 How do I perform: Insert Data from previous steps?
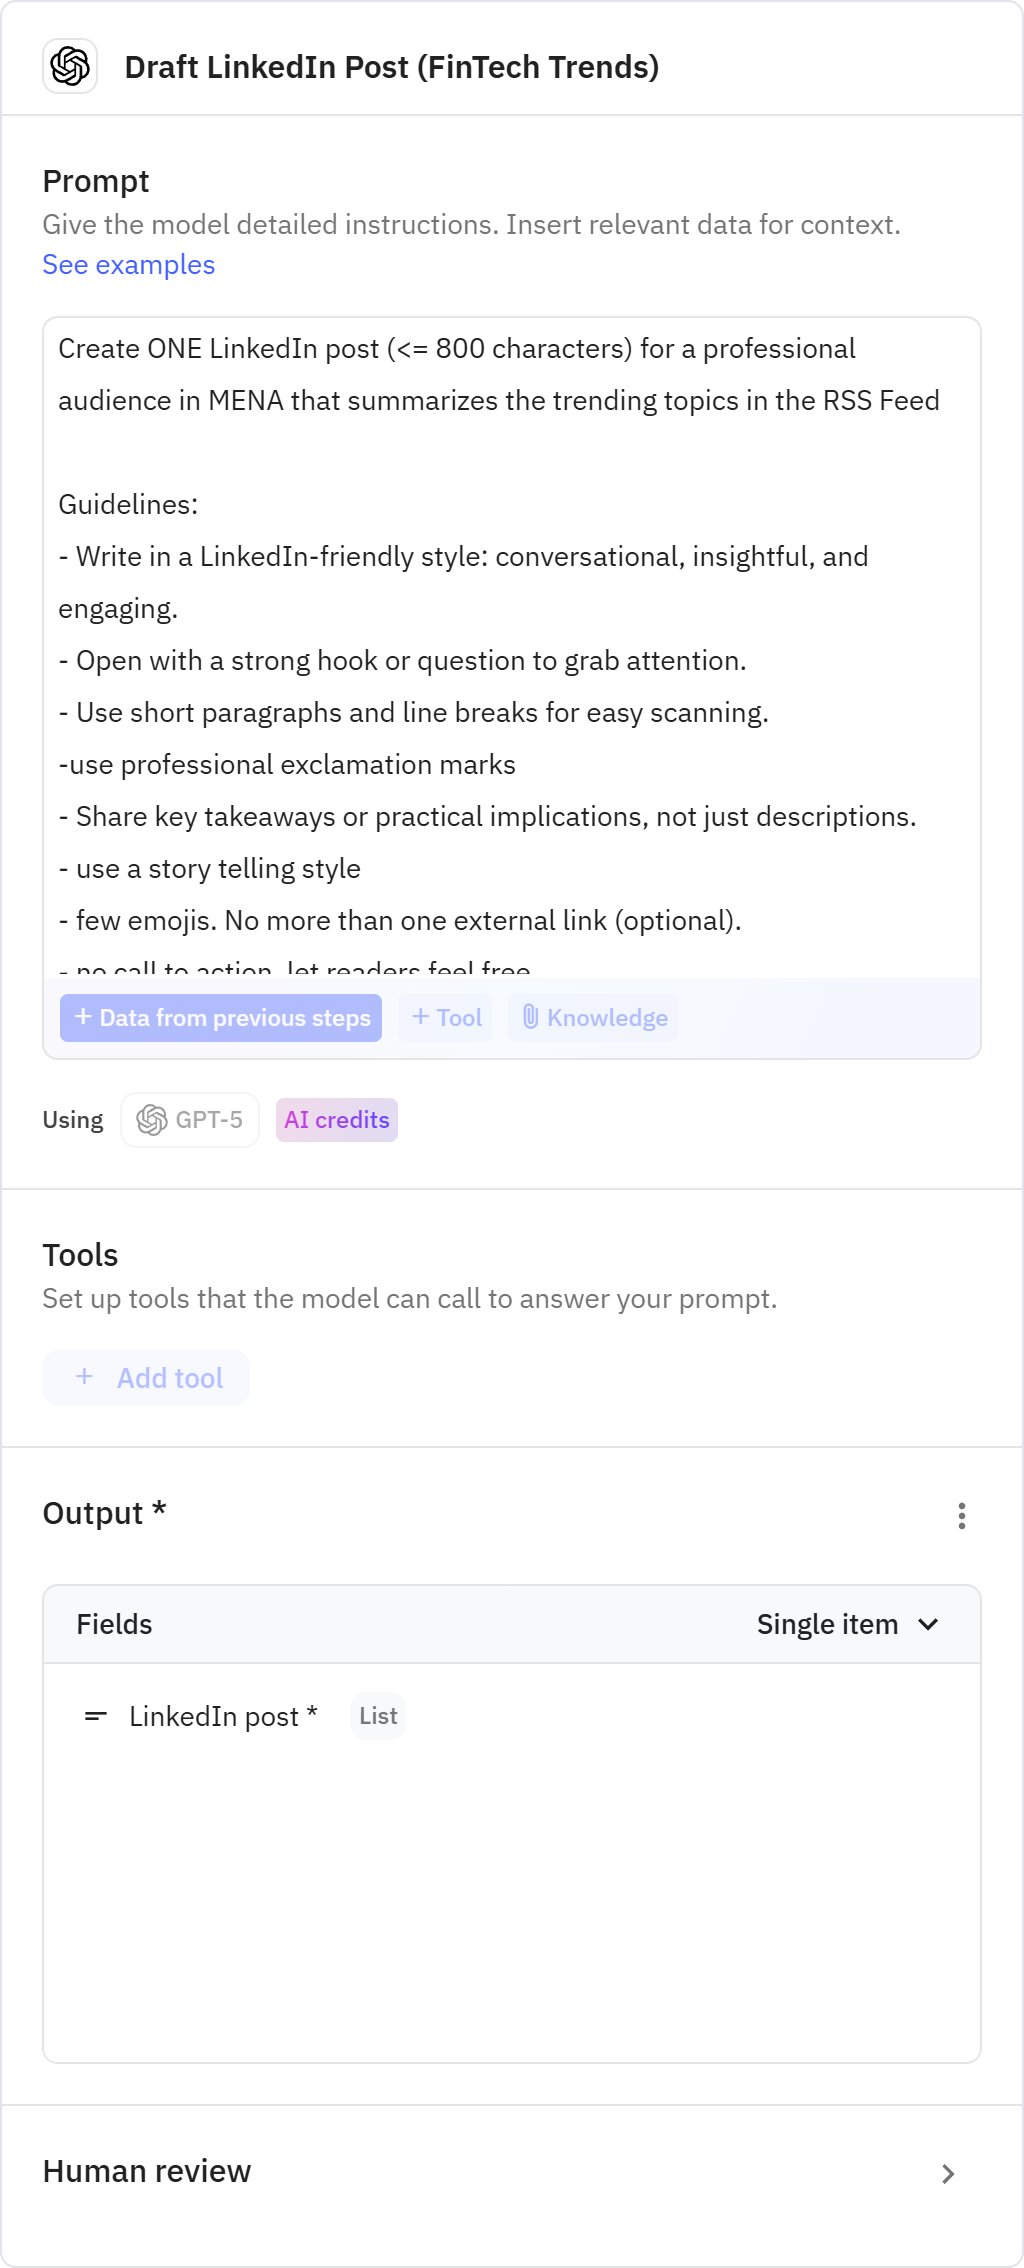click(221, 1018)
